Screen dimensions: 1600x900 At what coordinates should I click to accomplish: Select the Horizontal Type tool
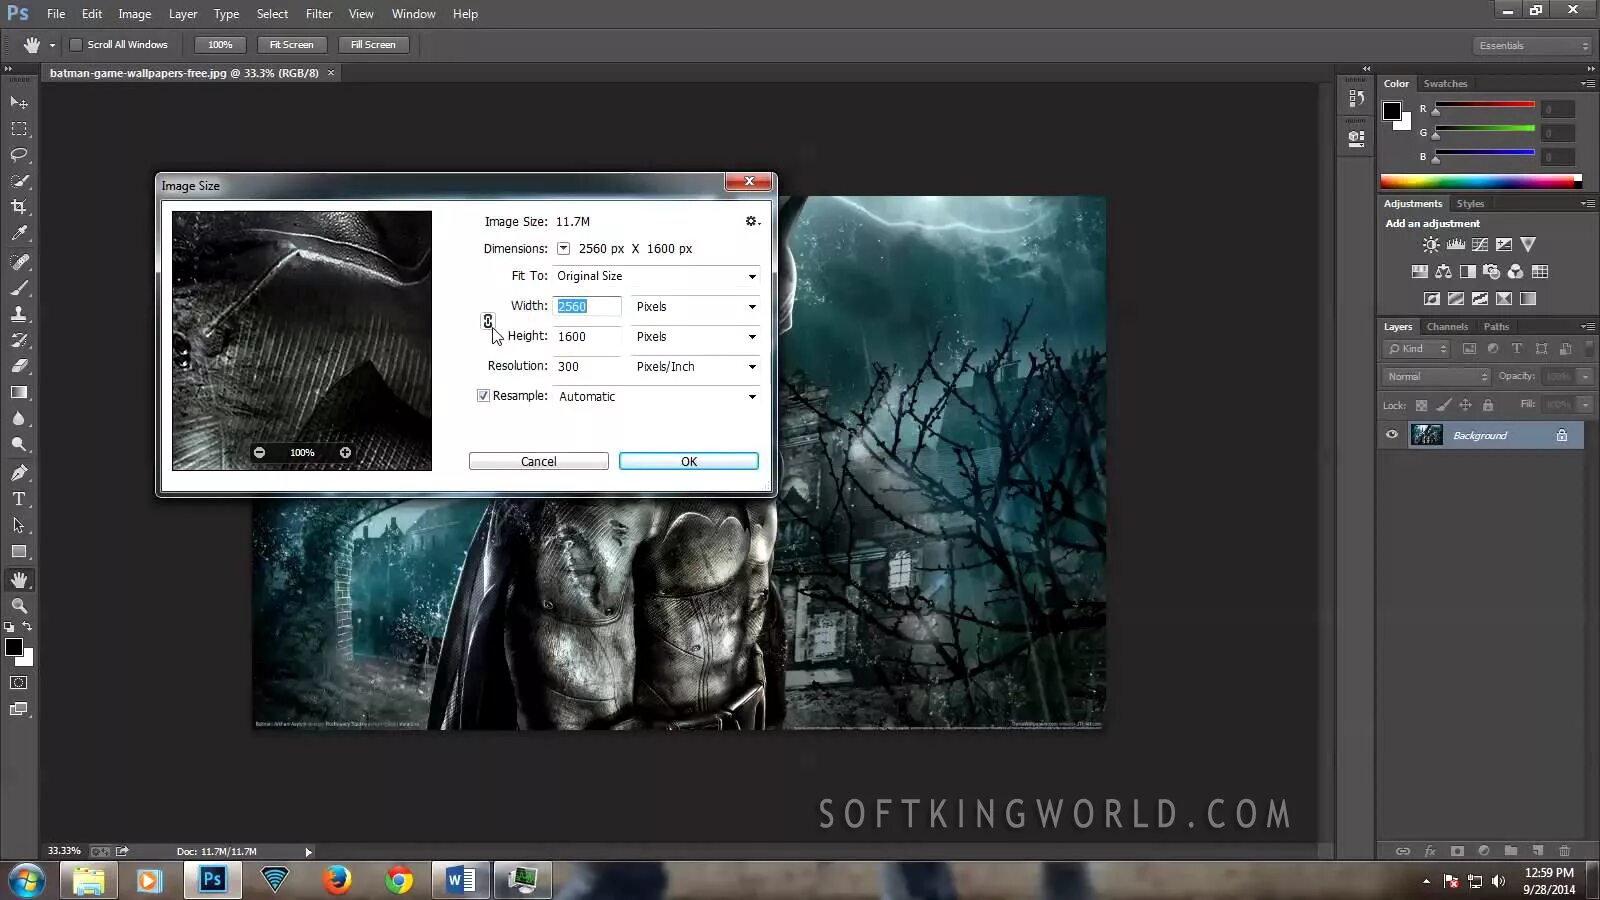pos(19,499)
